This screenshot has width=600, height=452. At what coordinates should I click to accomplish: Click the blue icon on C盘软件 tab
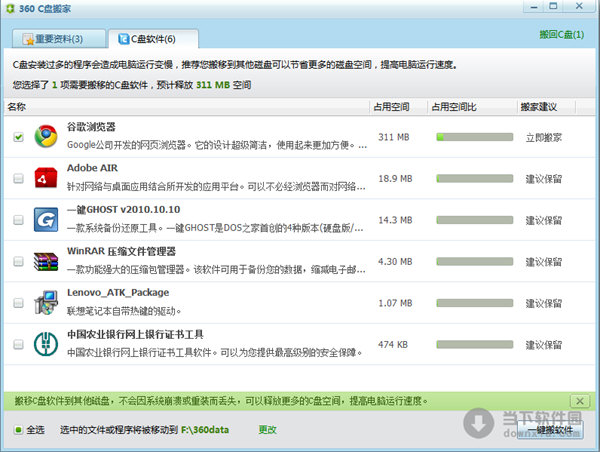[x=124, y=39]
